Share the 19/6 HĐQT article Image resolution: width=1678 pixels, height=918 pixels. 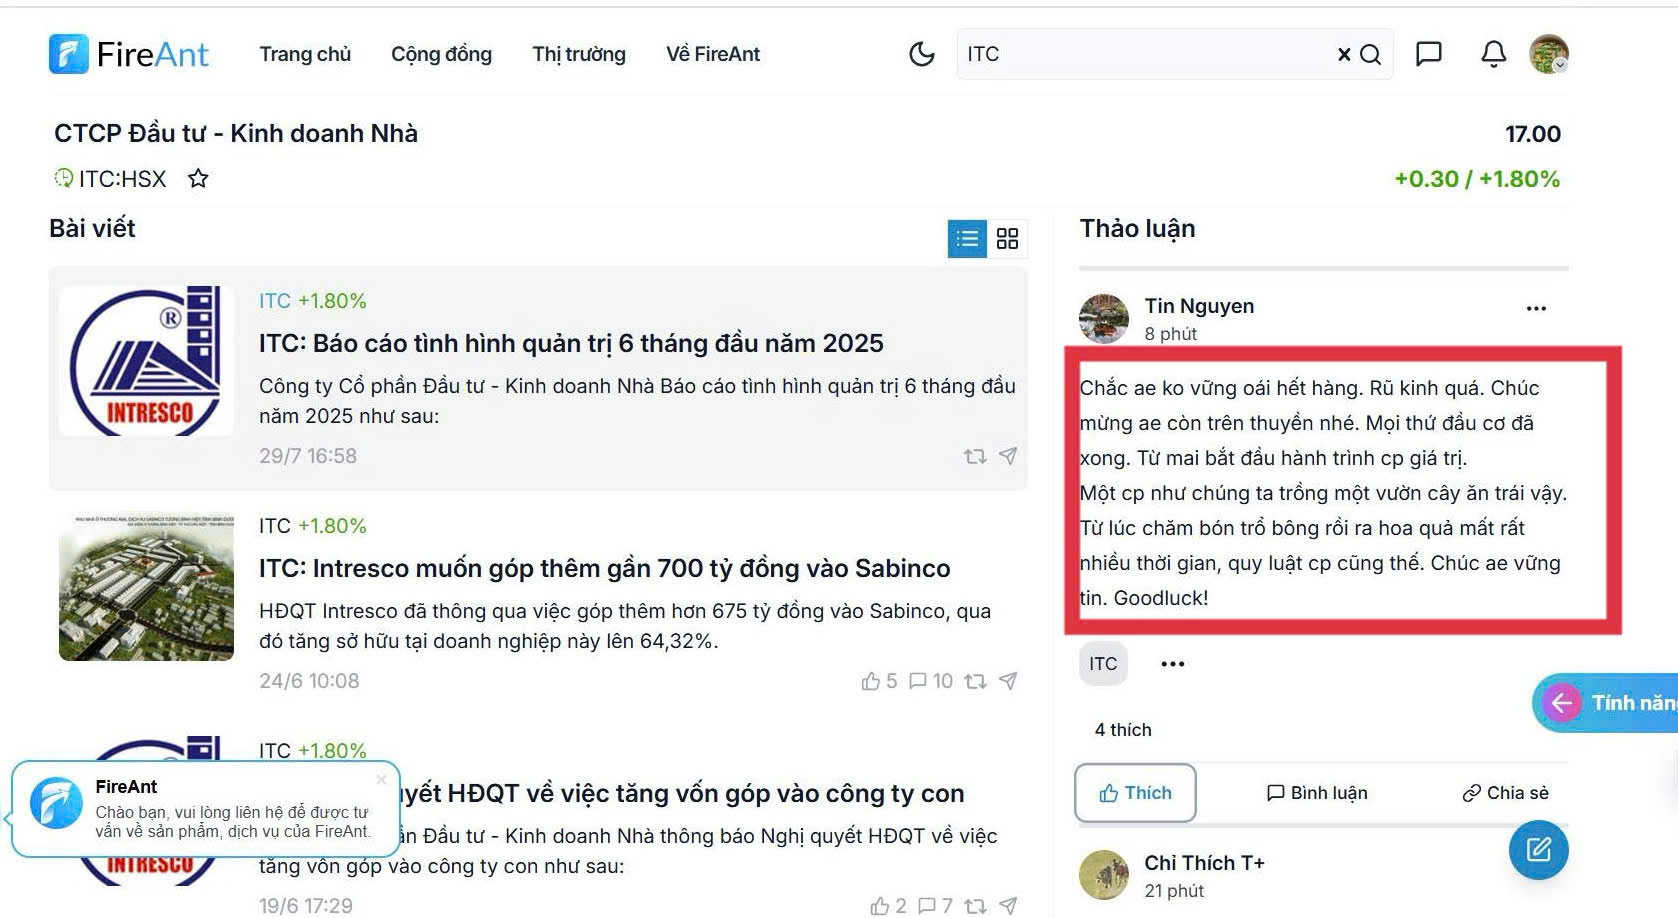pos(1008,906)
